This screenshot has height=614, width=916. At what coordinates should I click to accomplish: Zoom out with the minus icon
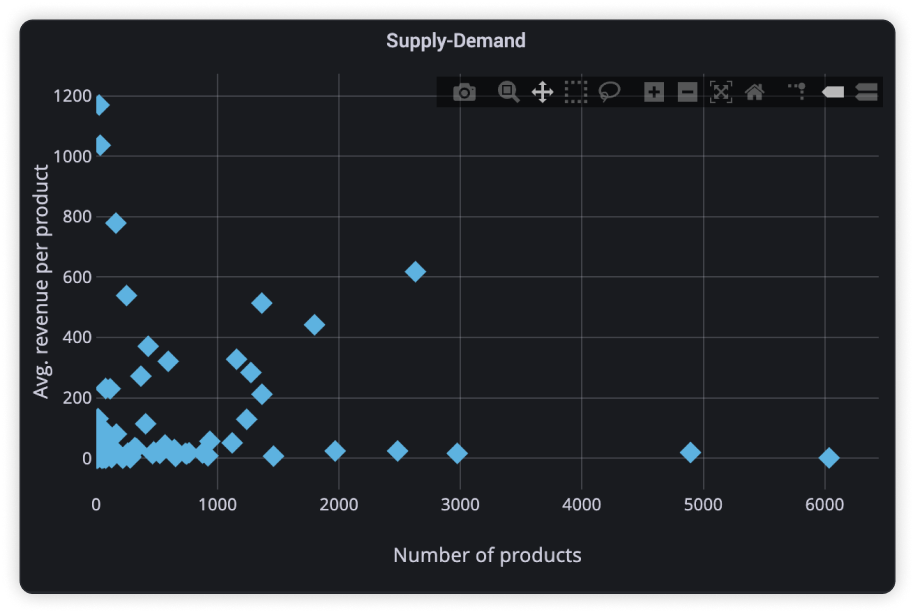click(687, 93)
